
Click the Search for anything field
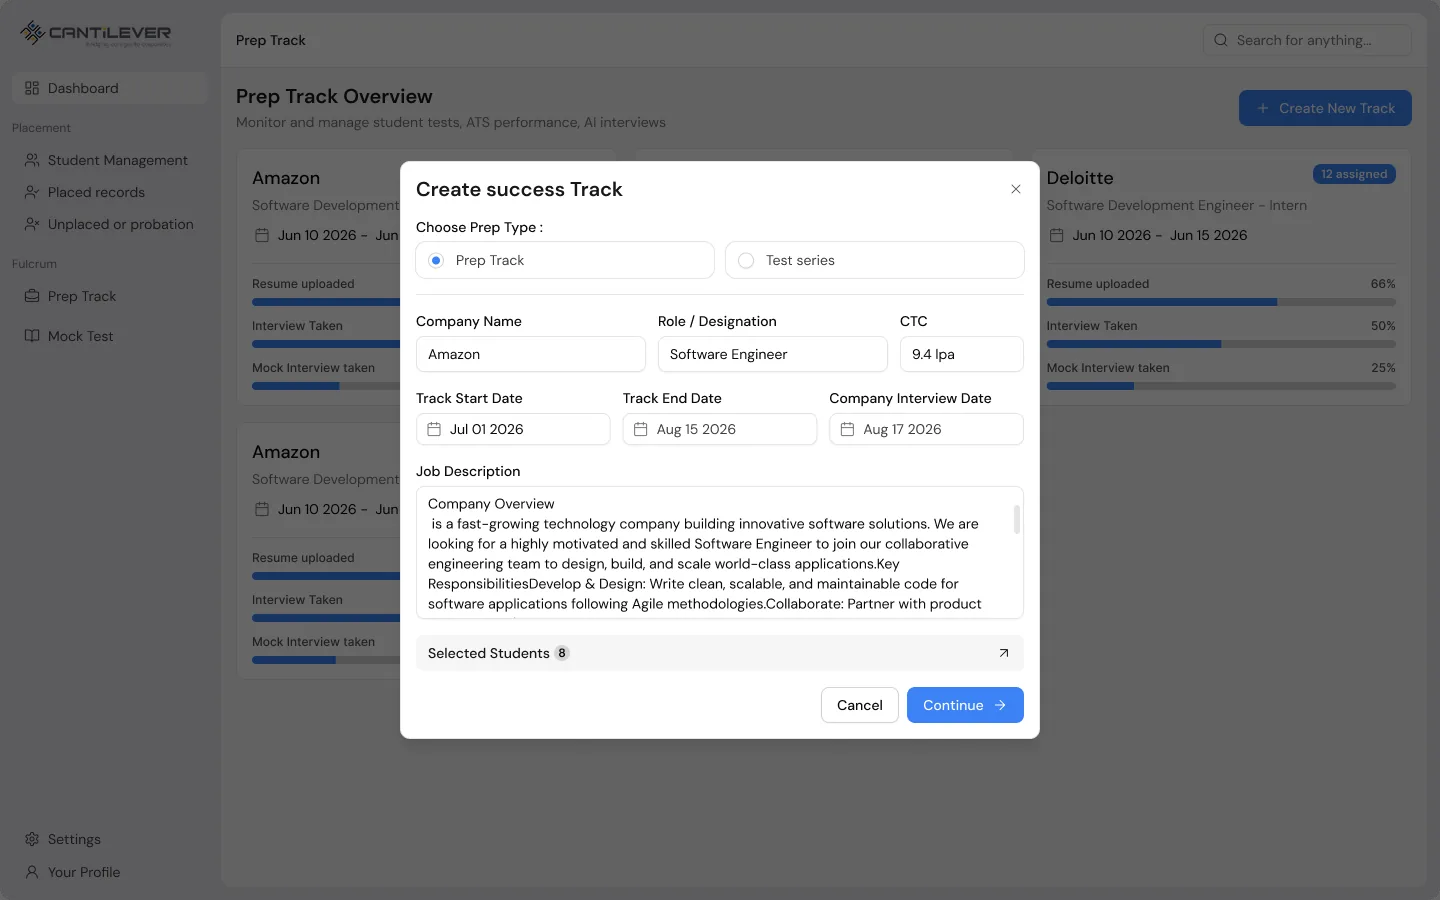coord(1307,40)
